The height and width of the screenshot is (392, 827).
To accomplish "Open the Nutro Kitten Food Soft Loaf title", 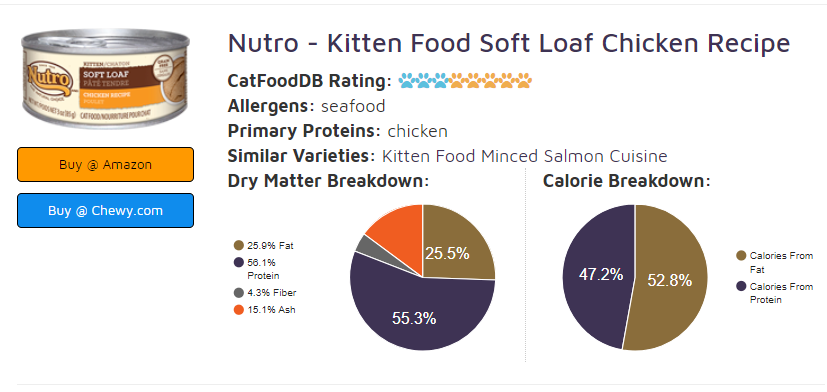I will (508, 43).
